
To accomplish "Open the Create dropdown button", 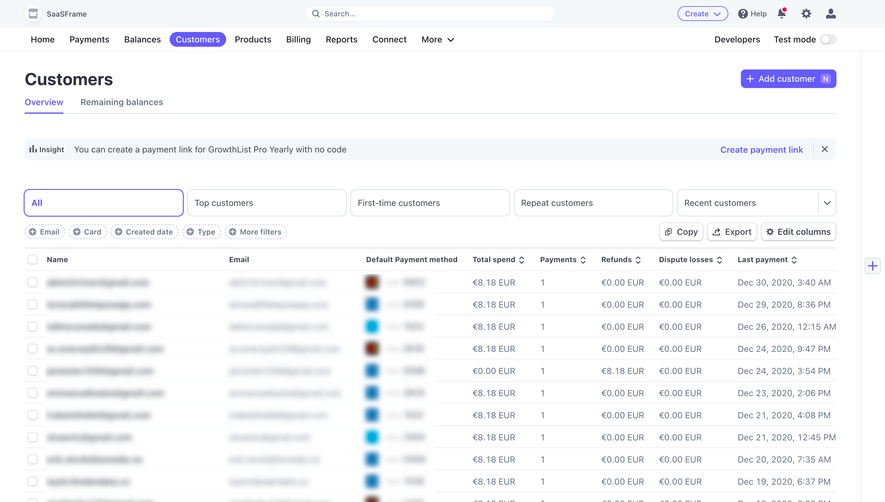I will point(703,14).
